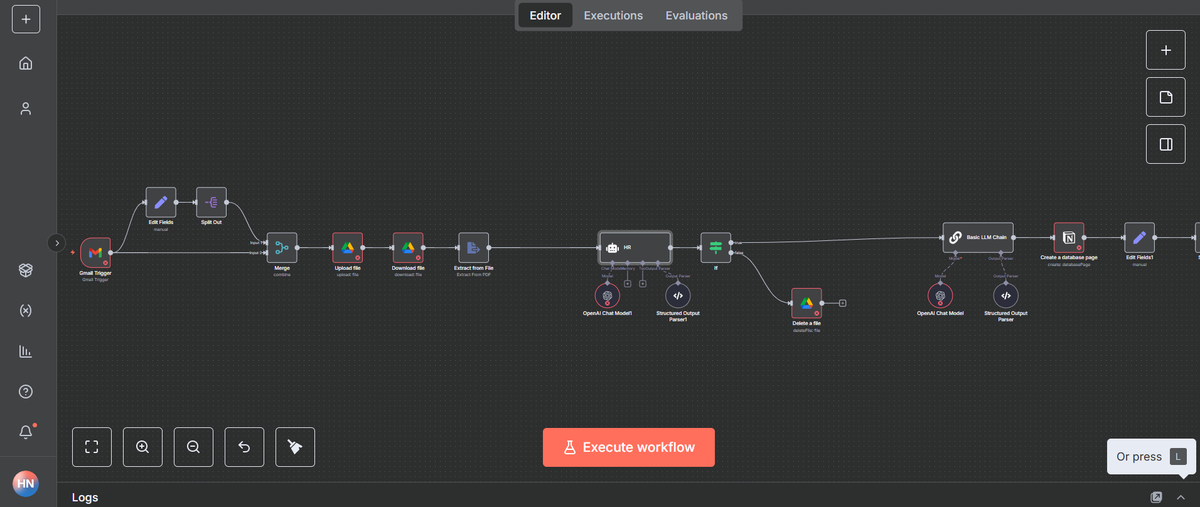
Task: Open the notifications bell icon
Action: (x=26, y=432)
